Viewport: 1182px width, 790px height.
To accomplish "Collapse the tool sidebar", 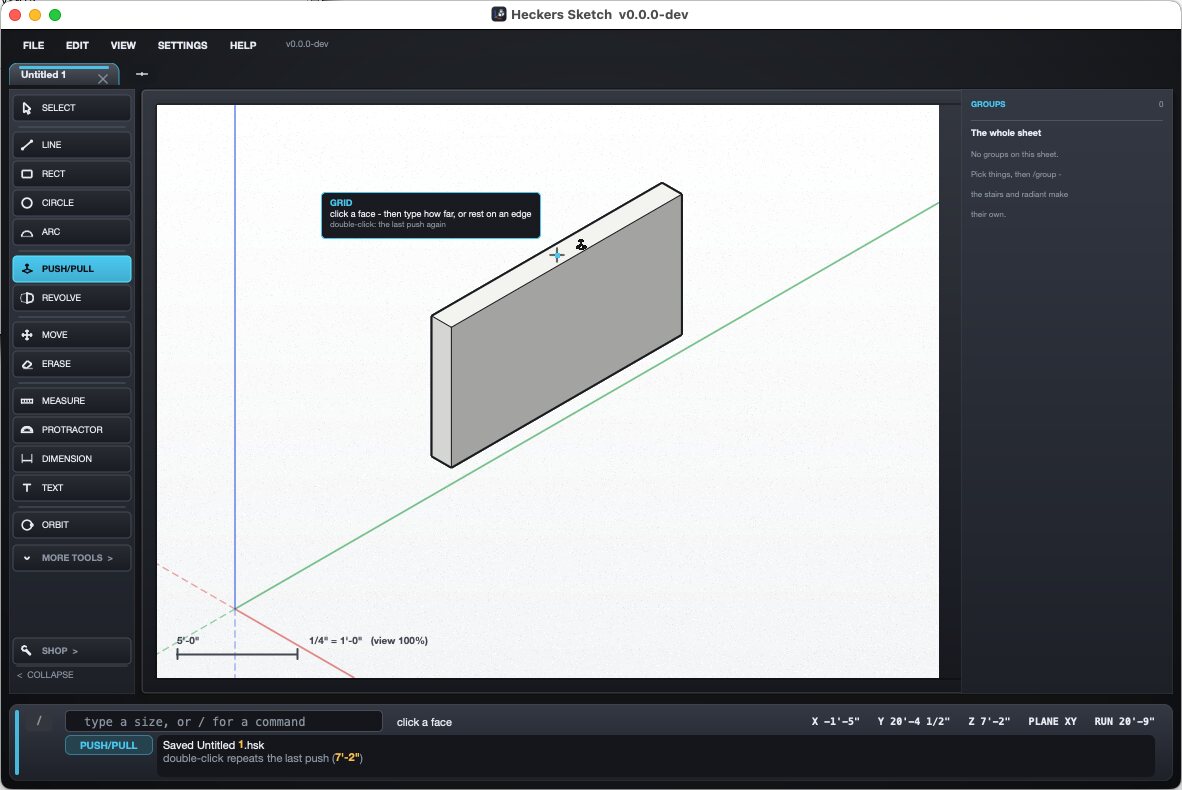I will [45, 675].
